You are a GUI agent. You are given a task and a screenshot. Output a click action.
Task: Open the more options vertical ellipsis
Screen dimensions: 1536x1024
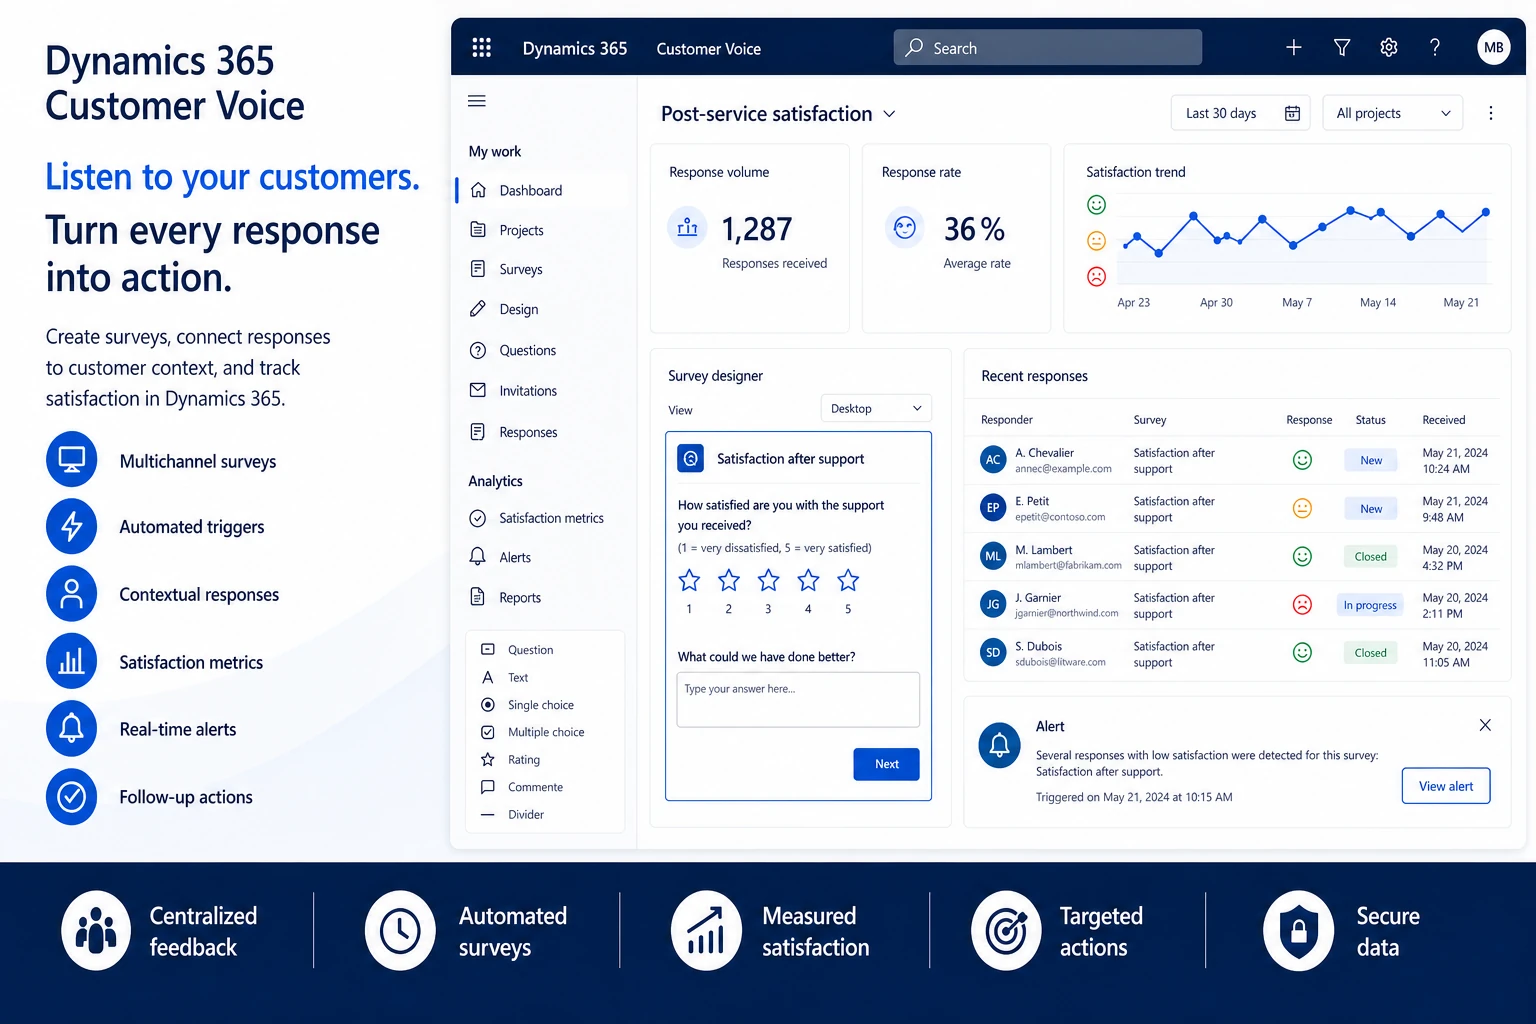pyautogui.click(x=1491, y=113)
